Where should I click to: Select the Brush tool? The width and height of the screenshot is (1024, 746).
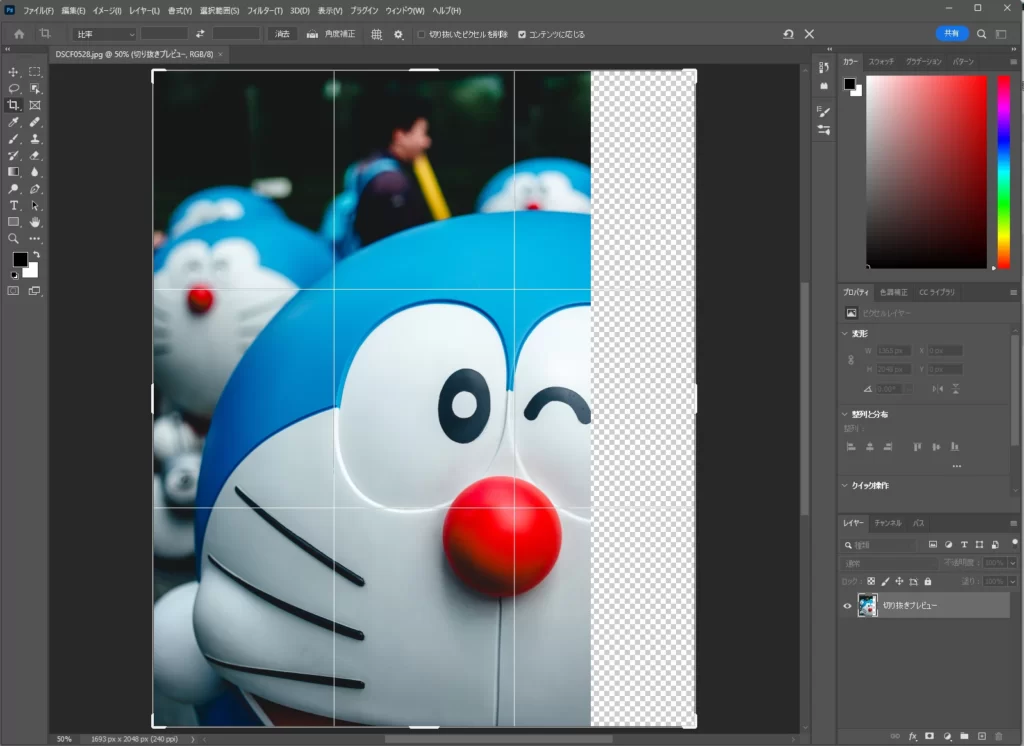[13, 138]
